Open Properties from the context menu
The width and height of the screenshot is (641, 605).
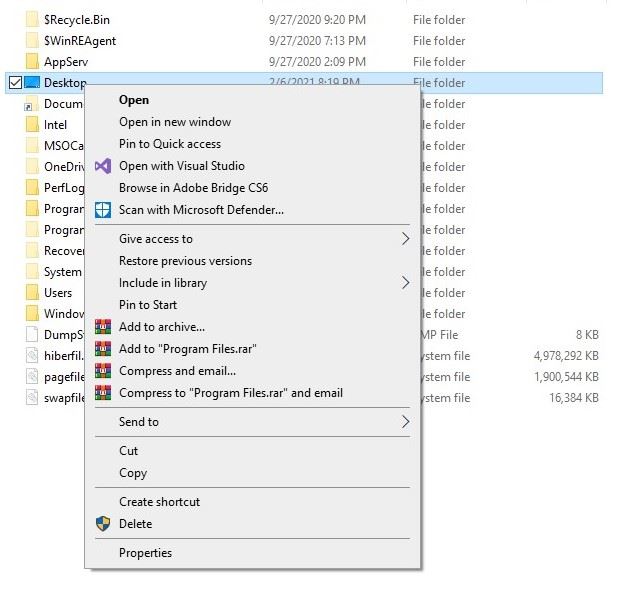point(253,553)
